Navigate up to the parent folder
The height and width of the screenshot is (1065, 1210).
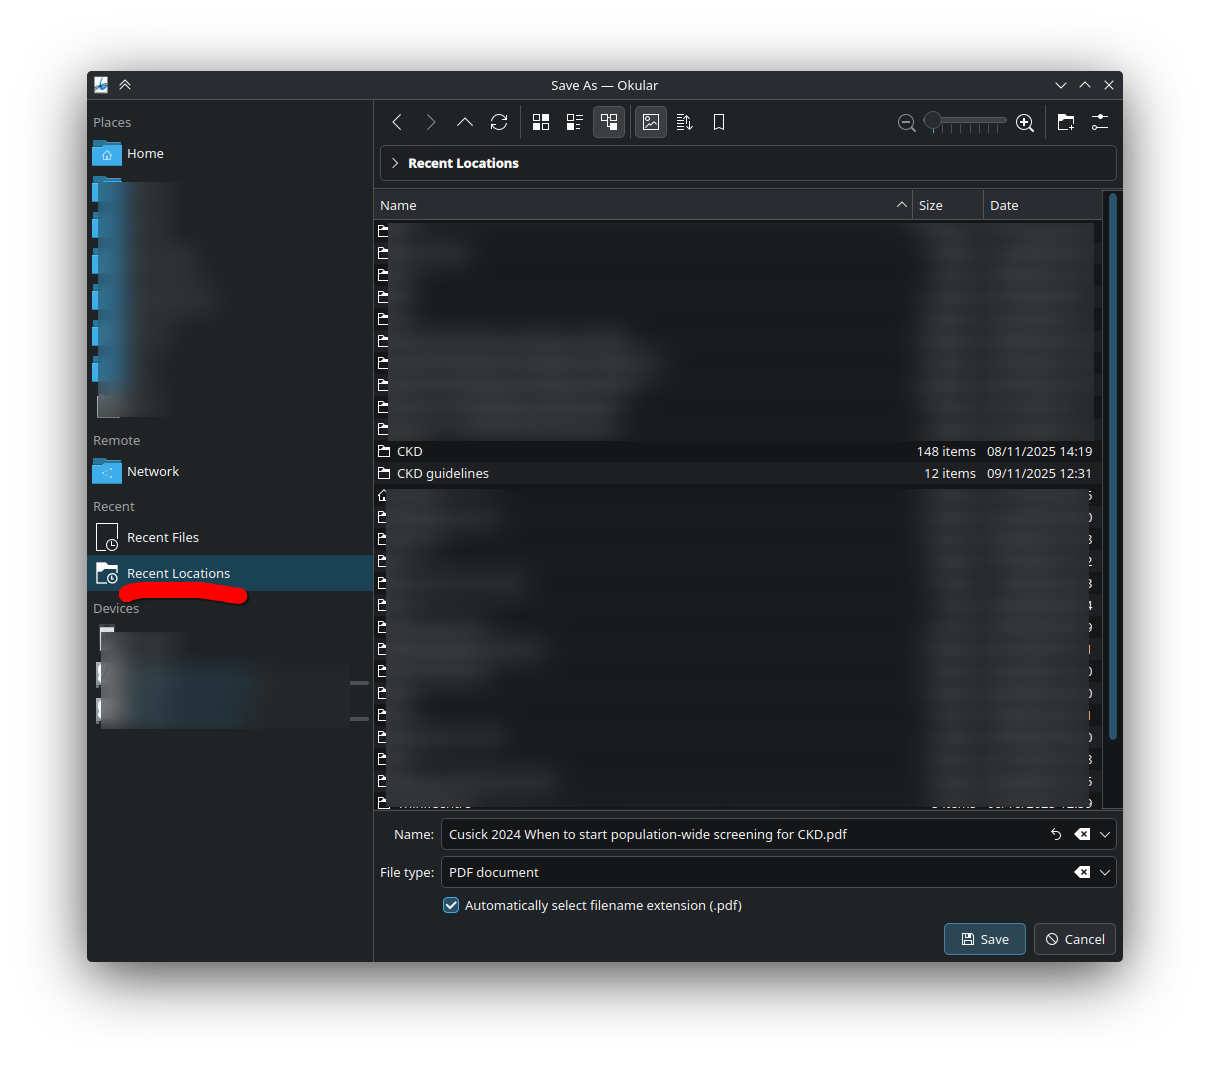pyautogui.click(x=465, y=122)
